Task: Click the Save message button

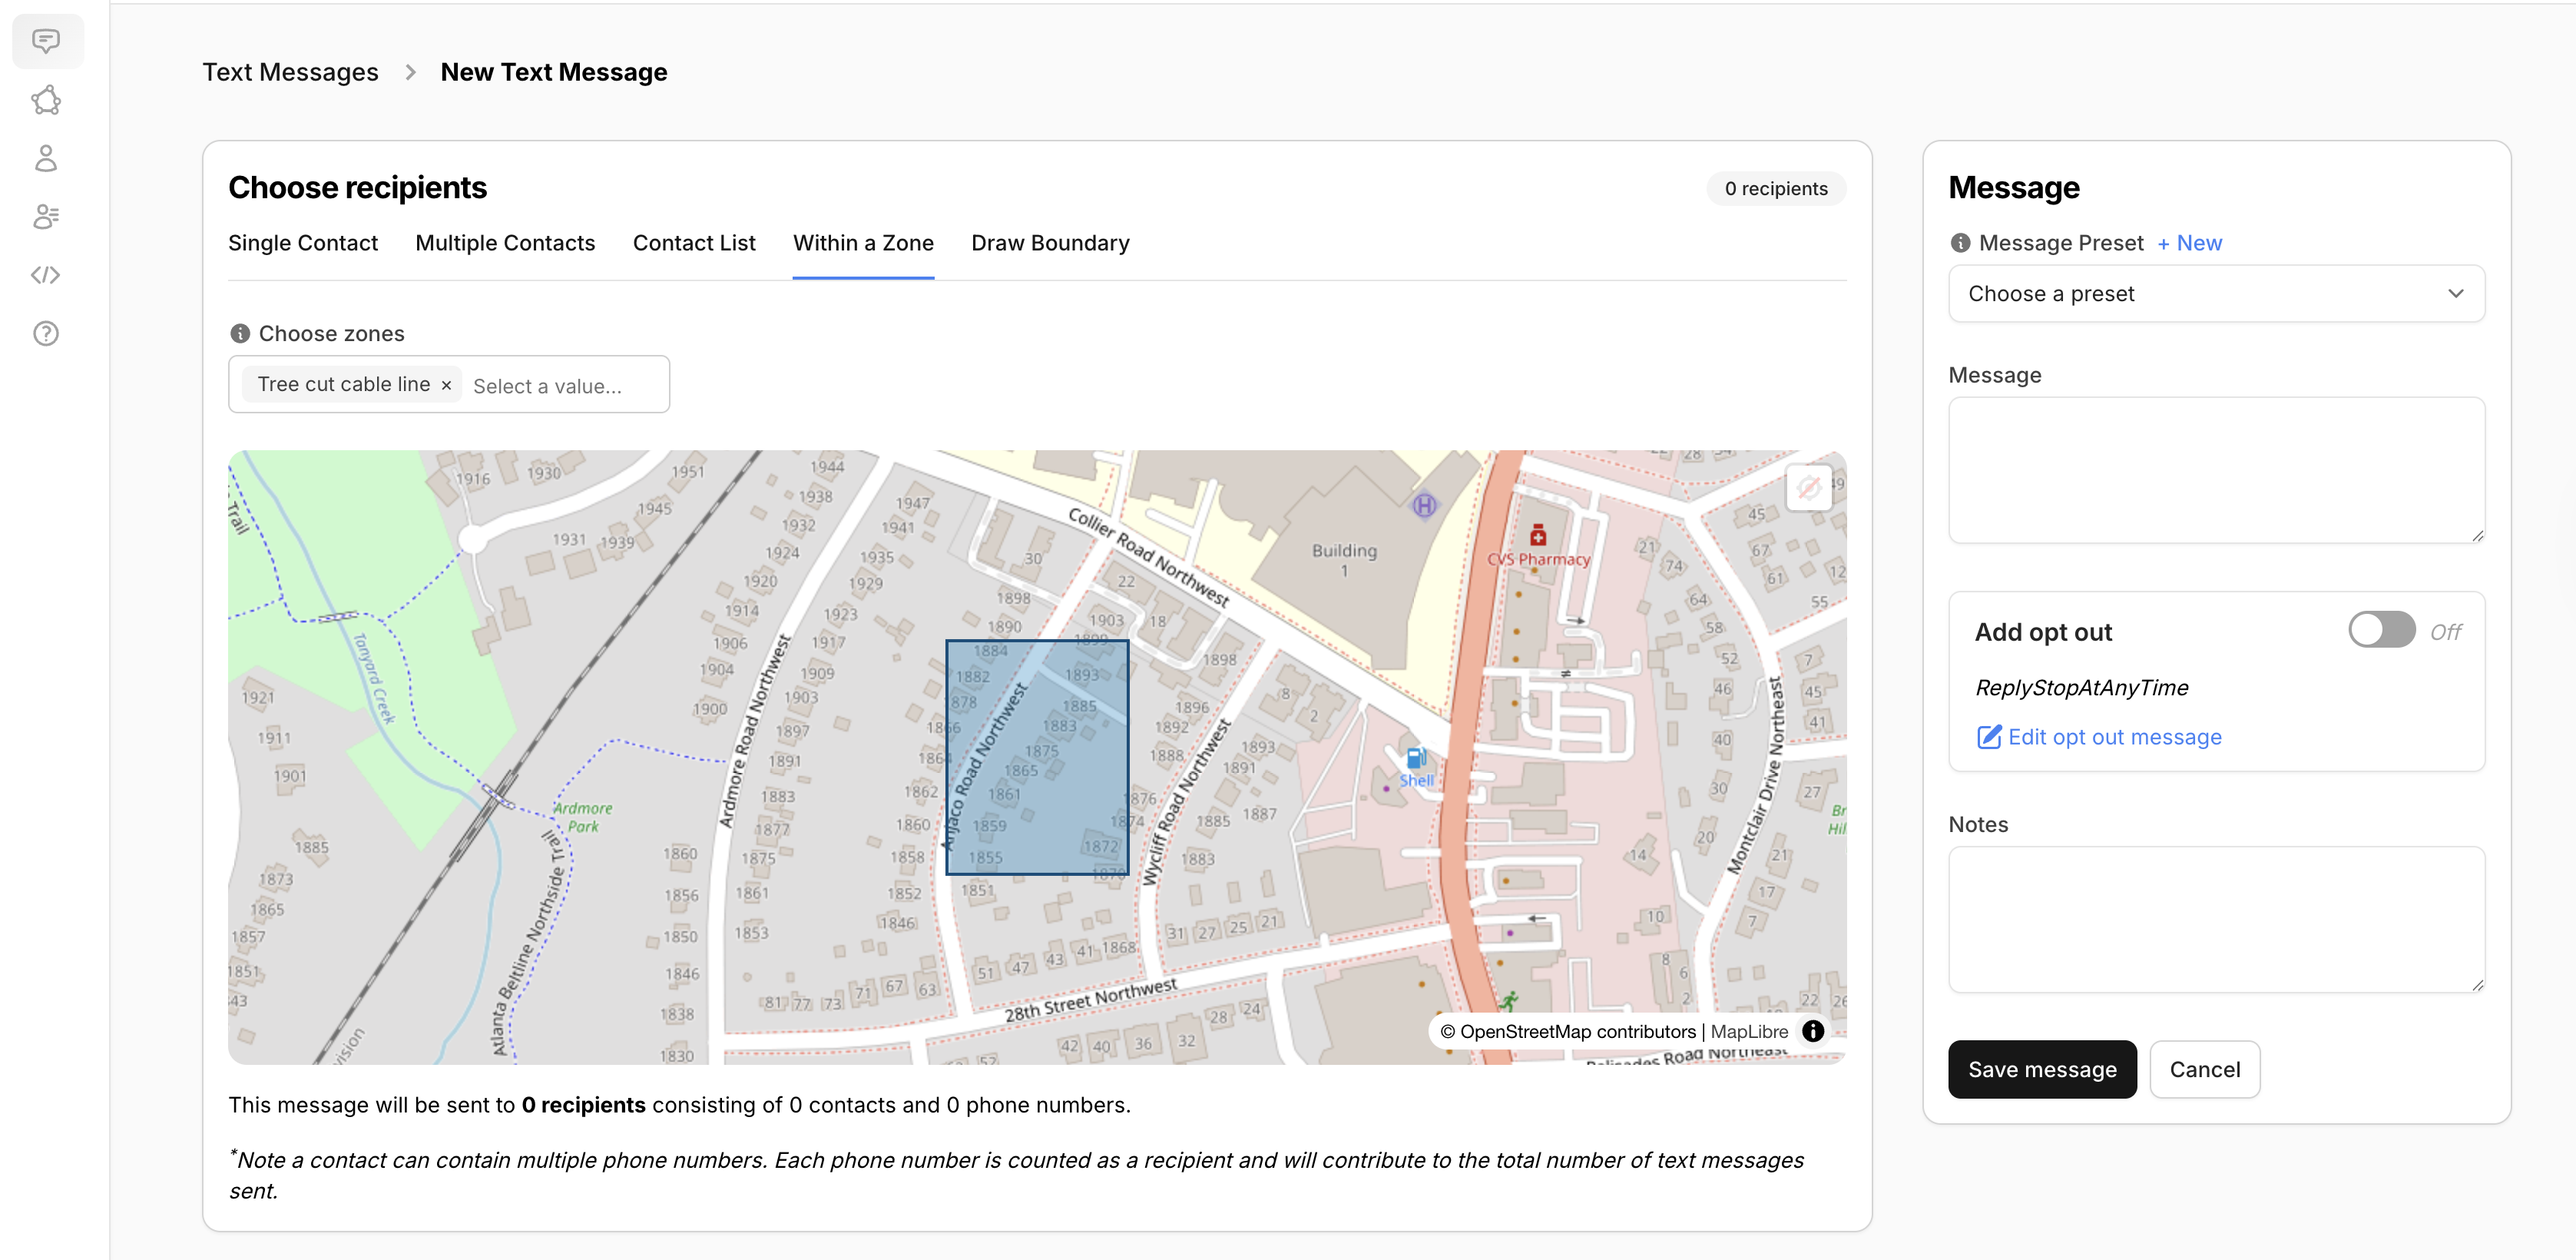Action: coord(2041,1069)
